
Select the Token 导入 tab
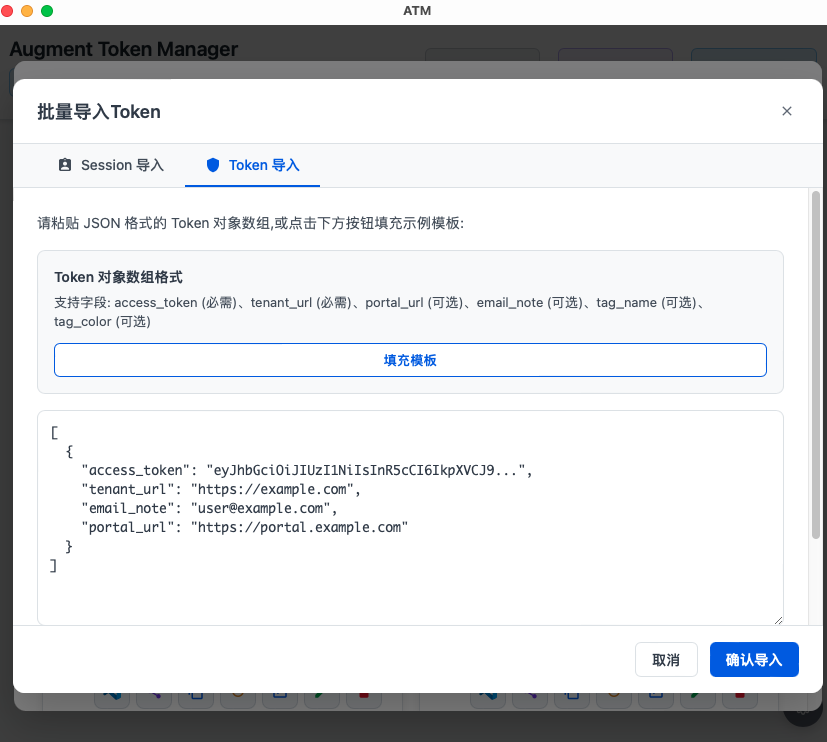point(252,165)
